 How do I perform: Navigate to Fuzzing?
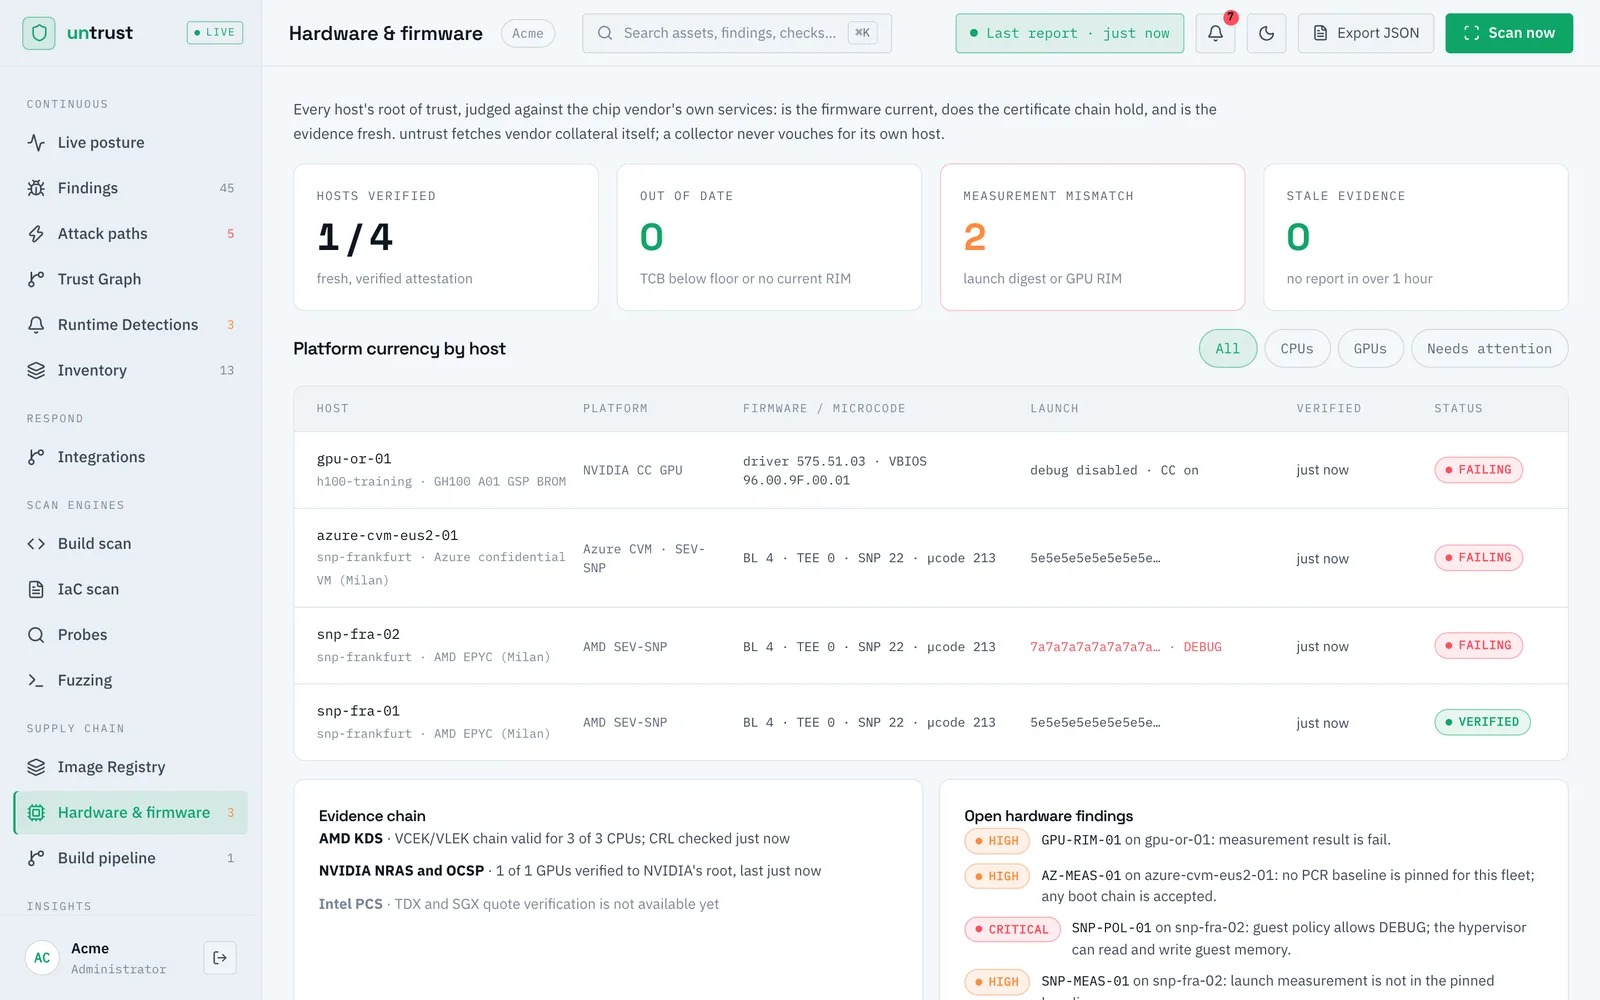[x=131, y=680]
